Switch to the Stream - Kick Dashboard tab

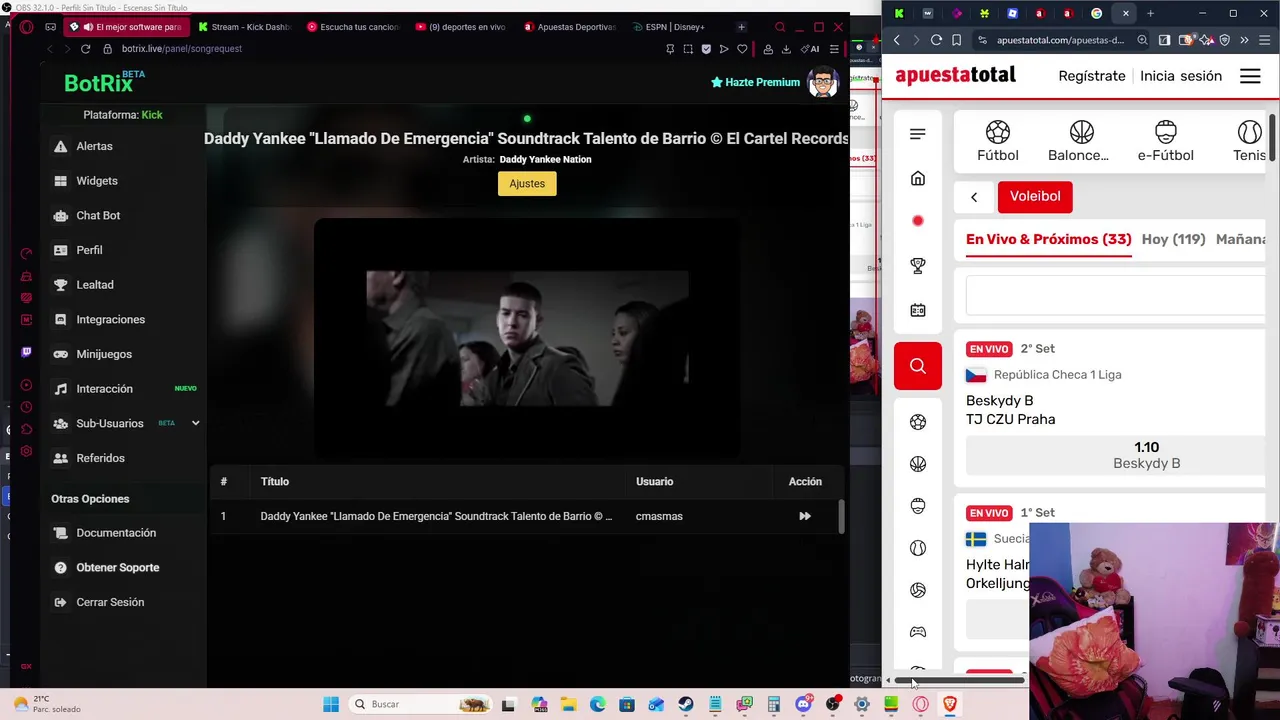pos(244,27)
